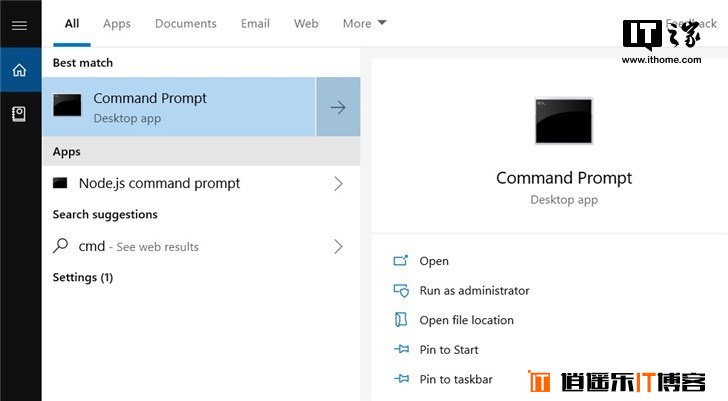Switch to the Apps tab

point(117,24)
